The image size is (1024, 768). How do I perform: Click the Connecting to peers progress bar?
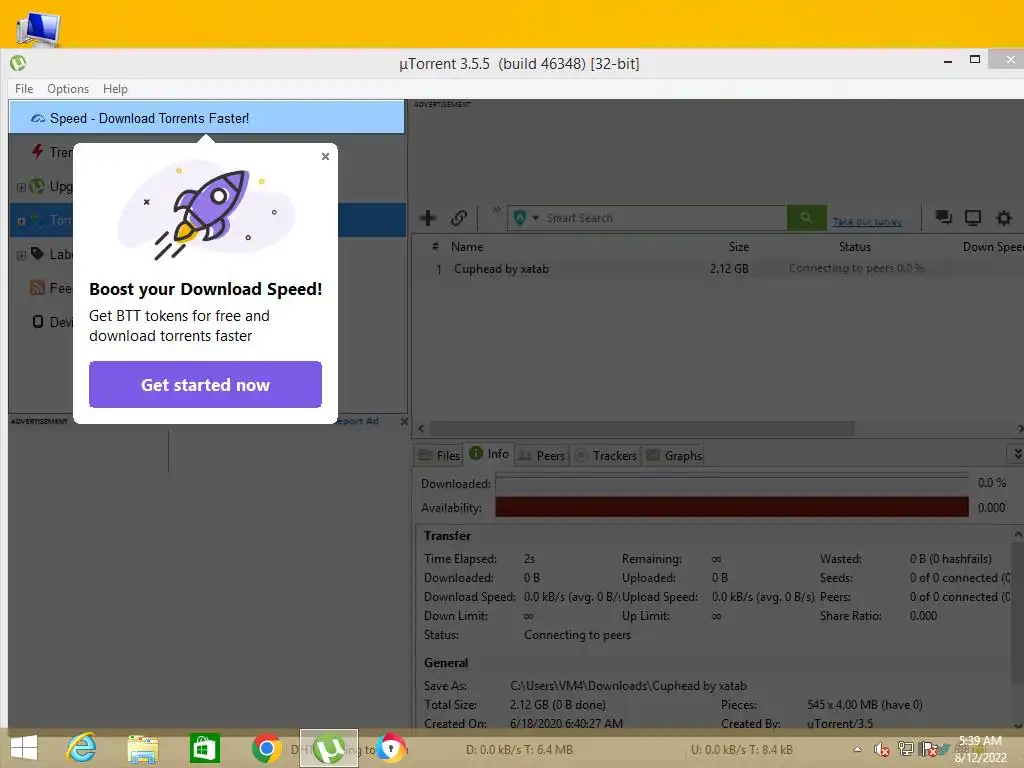point(856,268)
